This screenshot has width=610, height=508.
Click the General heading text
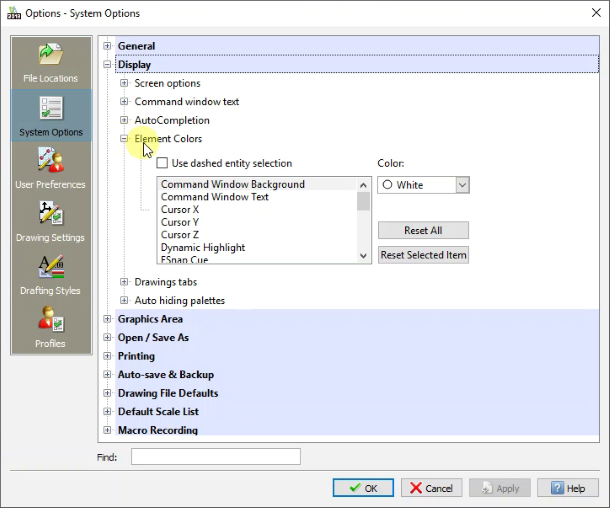click(137, 46)
